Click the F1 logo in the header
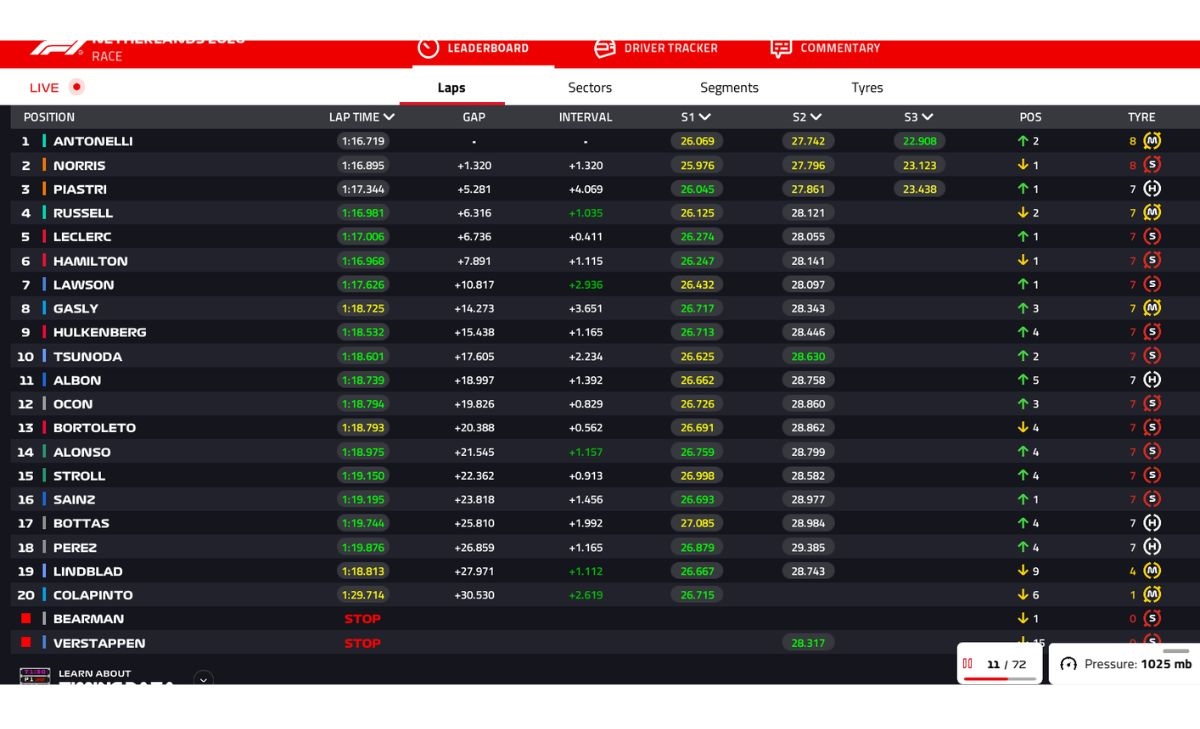The image size is (1200, 729). click(58, 47)
